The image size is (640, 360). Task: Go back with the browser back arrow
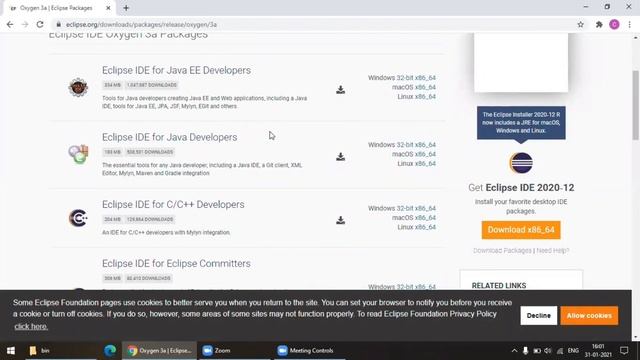pos(10,24)
